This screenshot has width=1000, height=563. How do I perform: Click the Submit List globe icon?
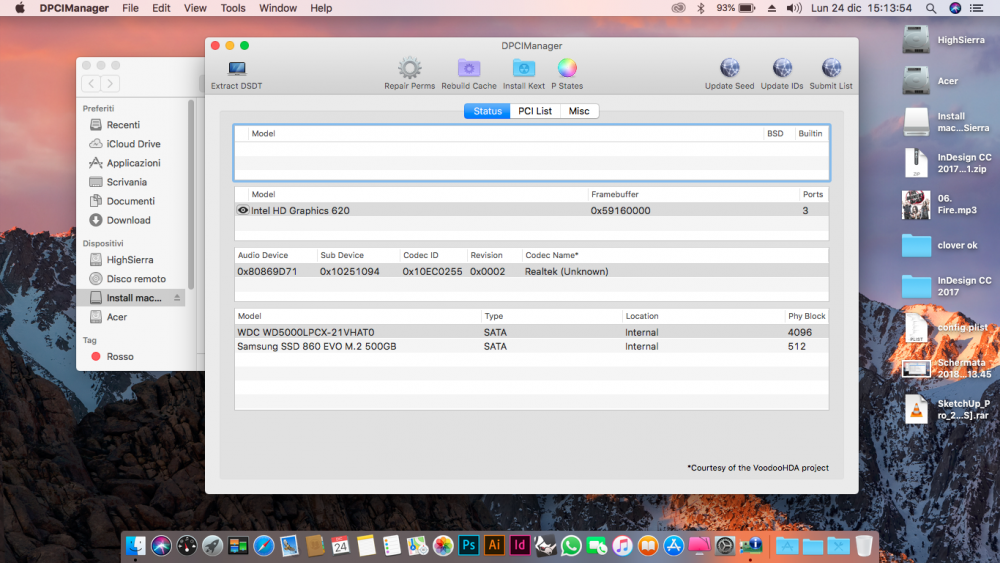pos(831,68)
